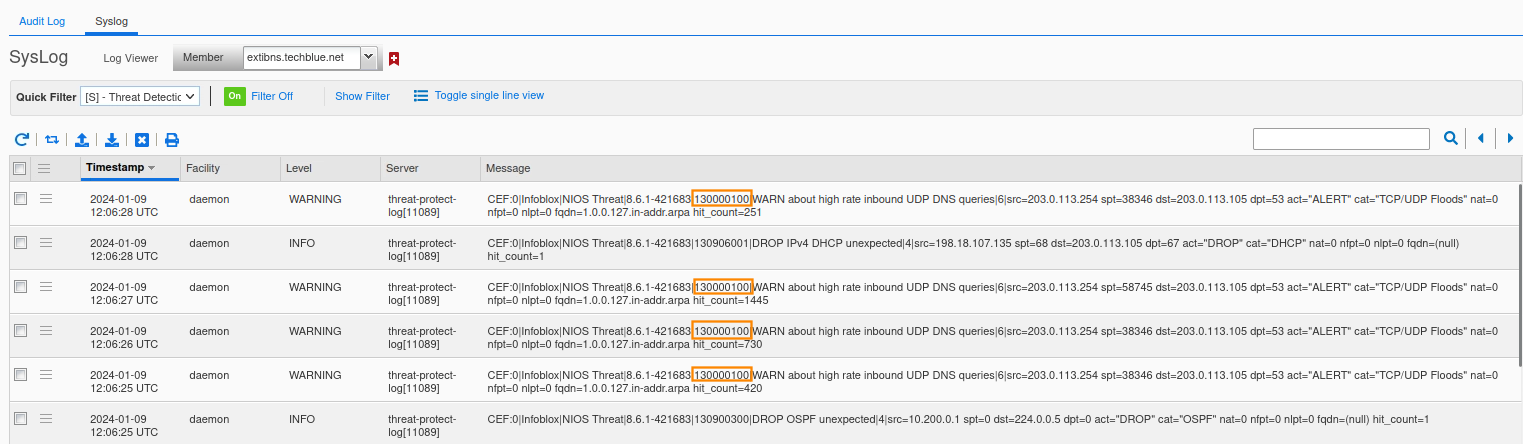Click the search magnifier icon
This screenshot has height=444, width=1523.
tap(1450, 139)
